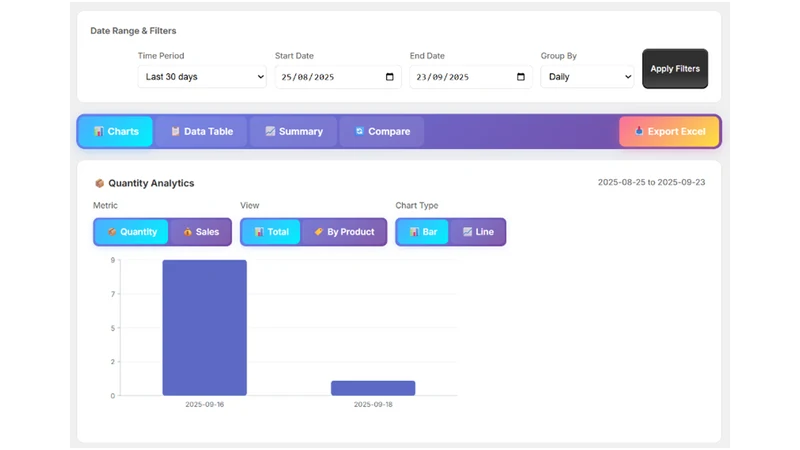
Task: Select the Quantity metric toggle
Action: click(132, 232)
